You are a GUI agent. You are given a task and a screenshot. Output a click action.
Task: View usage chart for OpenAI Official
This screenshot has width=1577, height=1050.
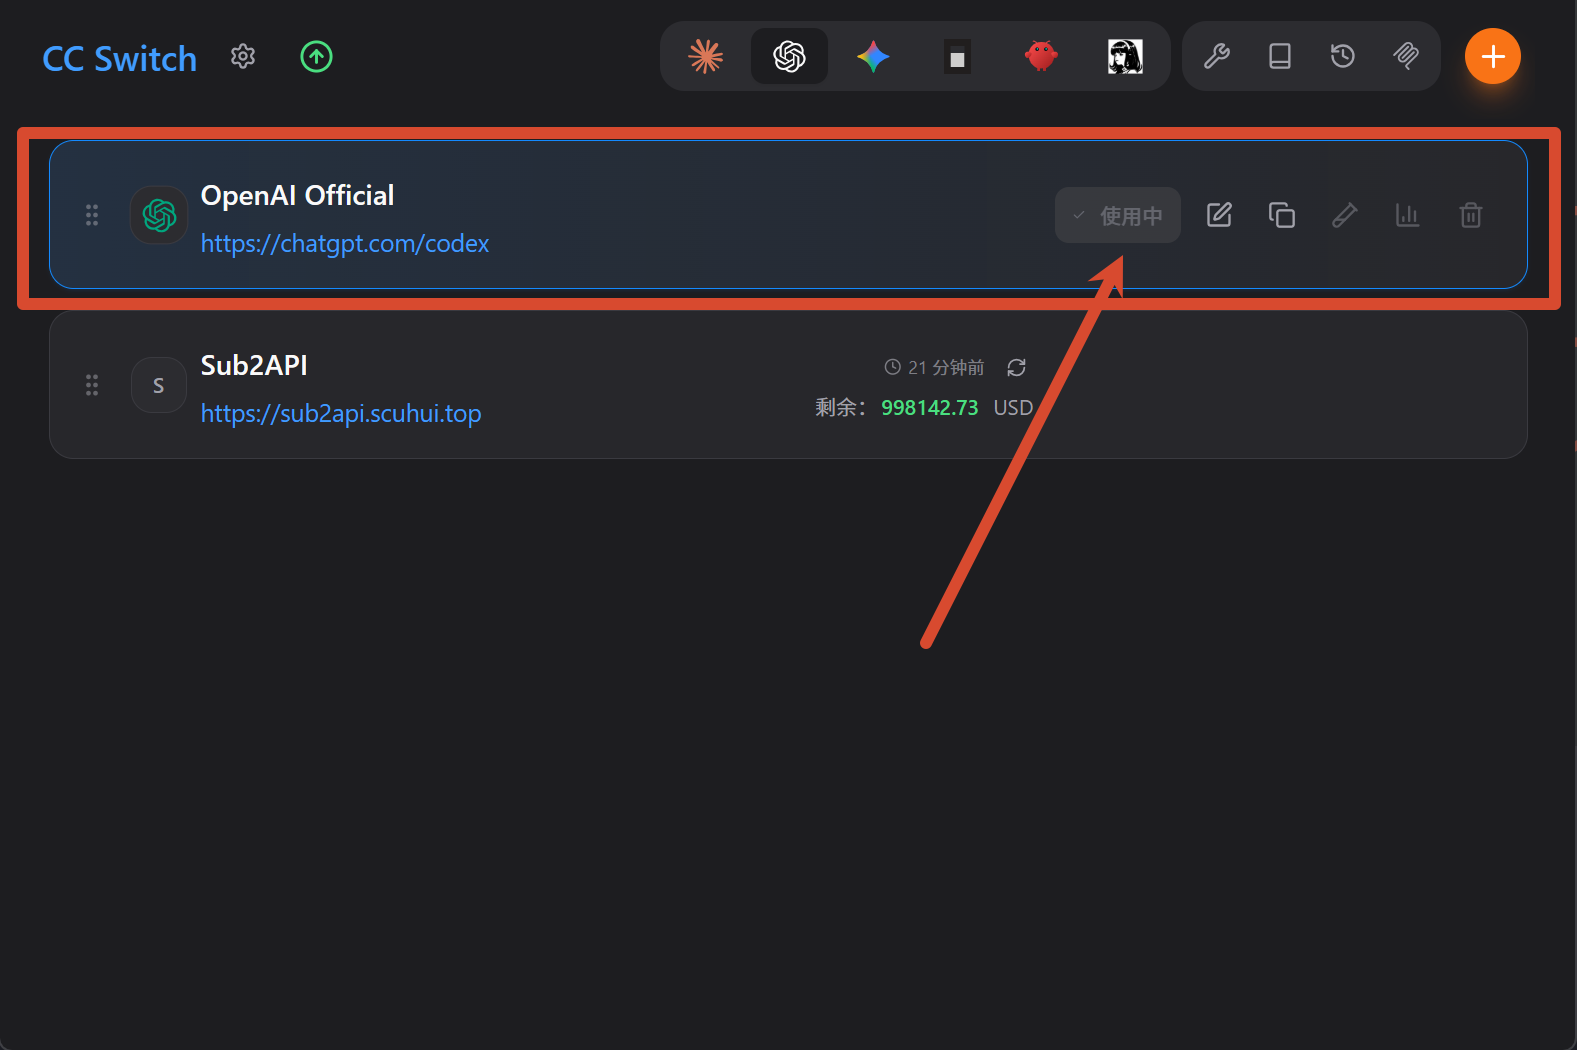click(x=1408, y=215)
